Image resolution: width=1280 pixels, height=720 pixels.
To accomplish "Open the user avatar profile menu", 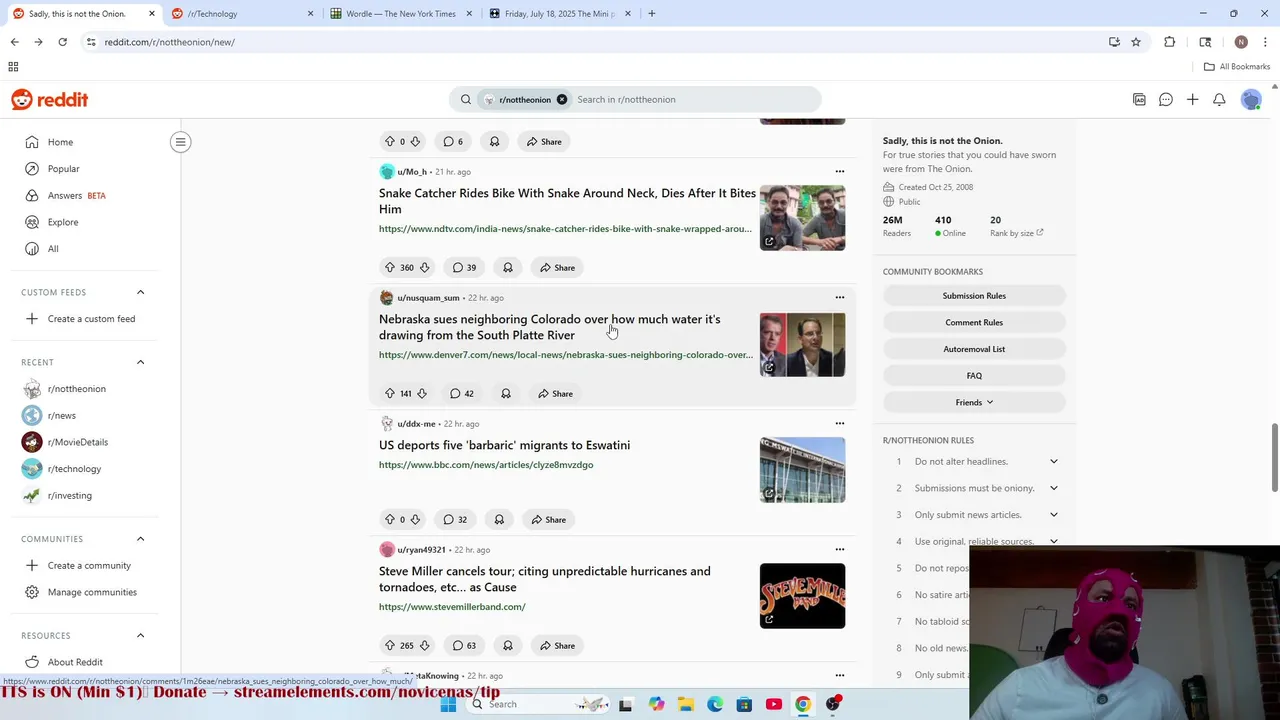I will click(x=1251, y=99).
